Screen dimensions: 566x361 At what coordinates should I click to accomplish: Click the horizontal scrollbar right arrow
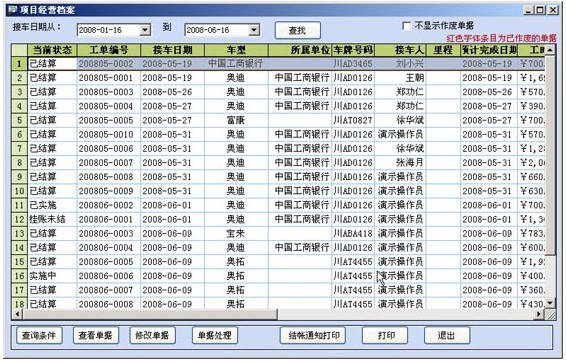point(539,314)
